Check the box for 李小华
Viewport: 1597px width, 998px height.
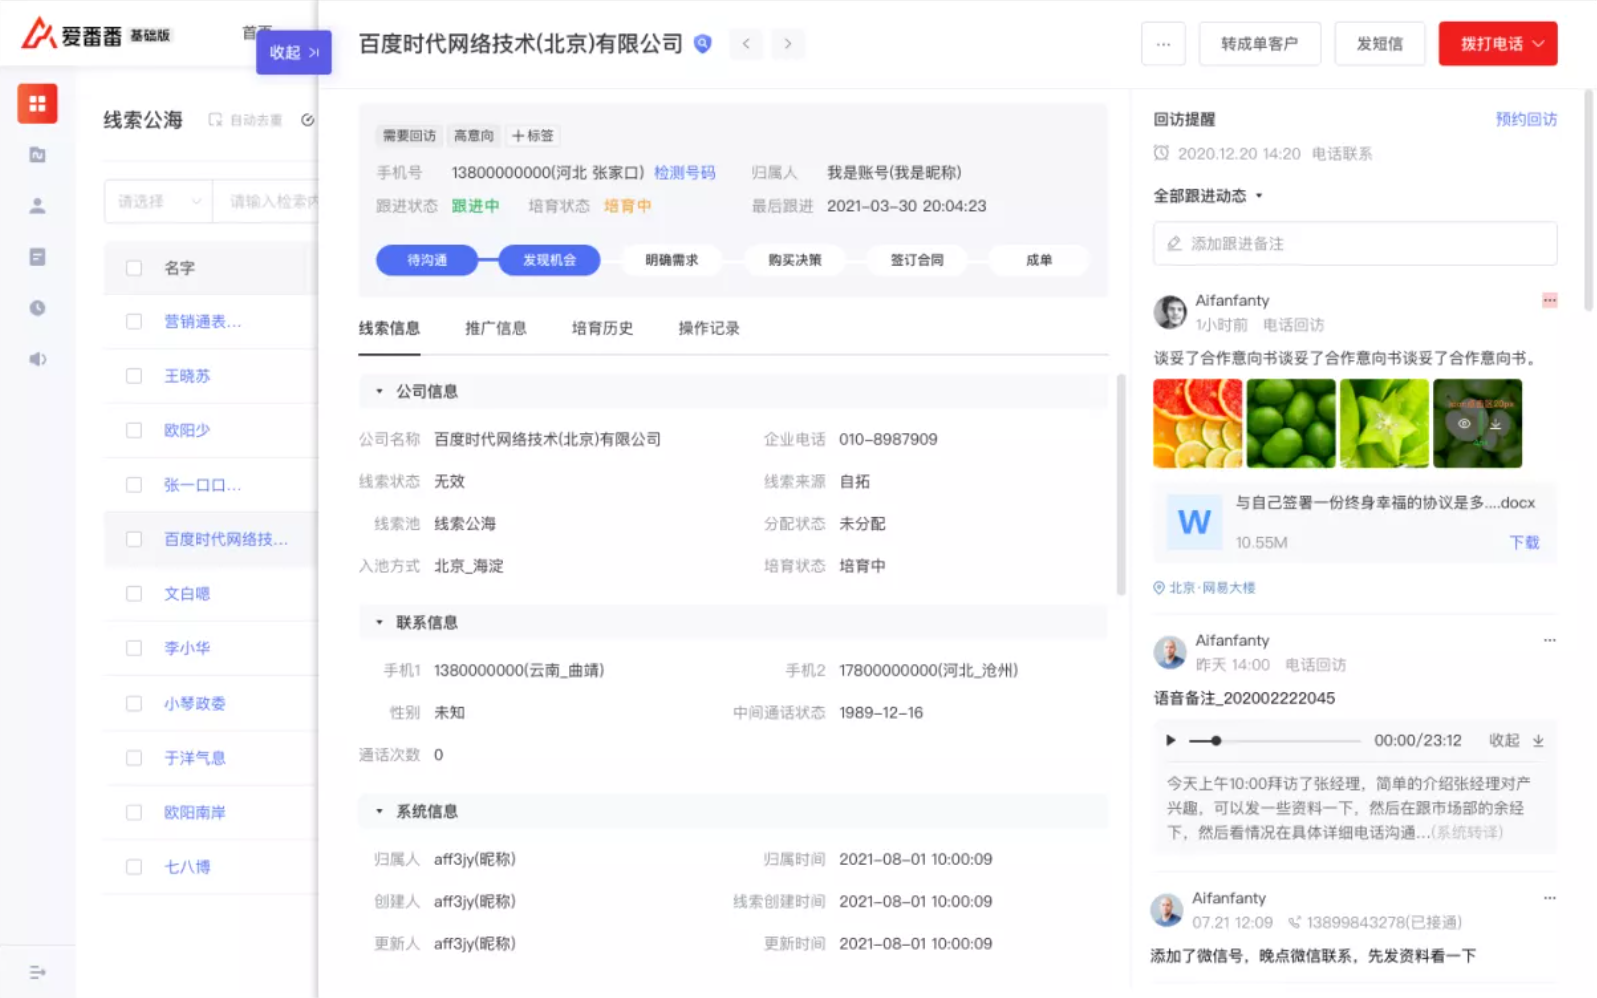pos(133,648)
